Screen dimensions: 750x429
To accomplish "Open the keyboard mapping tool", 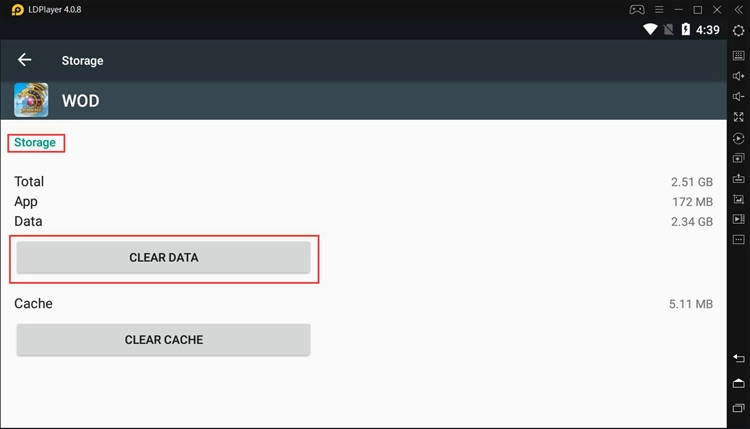I will (x=738, y=55).
